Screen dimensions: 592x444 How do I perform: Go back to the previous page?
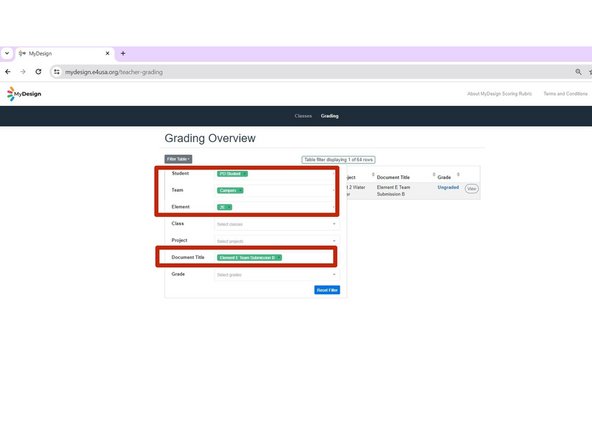click(8, 72)
